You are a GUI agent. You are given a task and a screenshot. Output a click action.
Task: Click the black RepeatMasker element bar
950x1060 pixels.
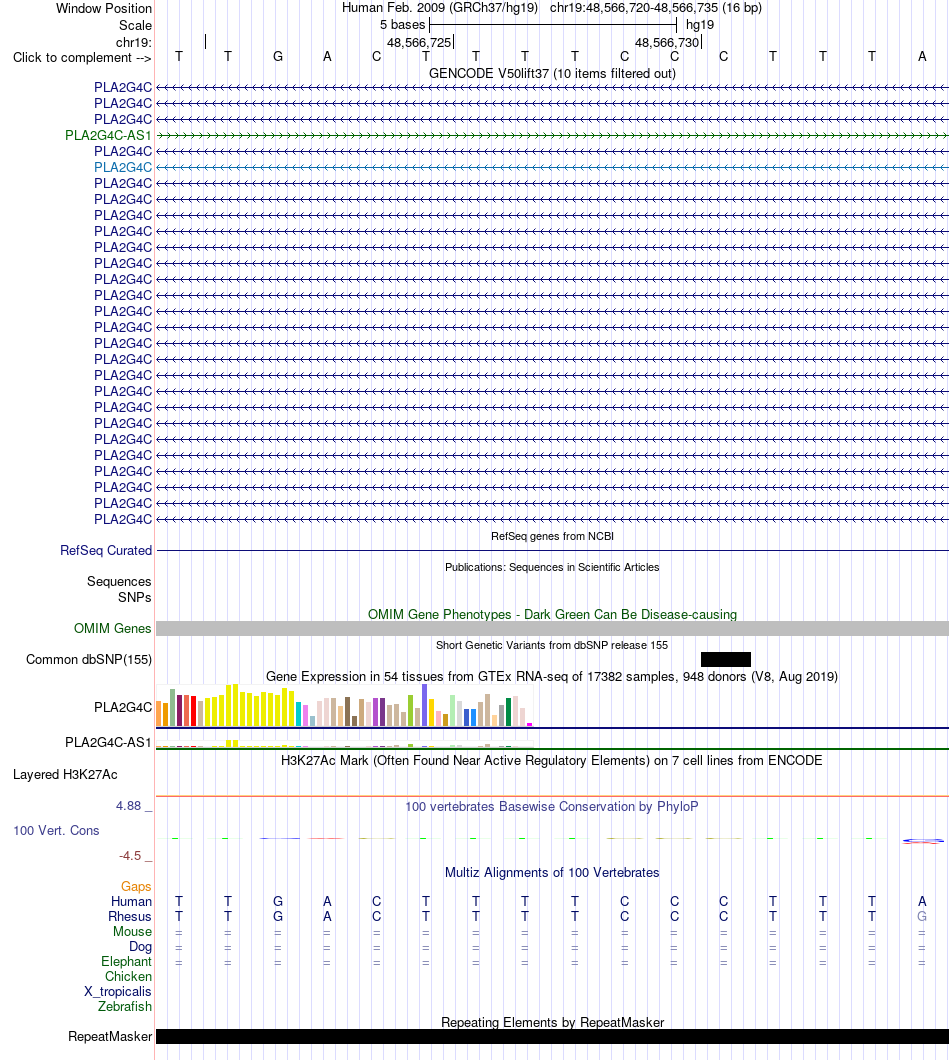tap(552, 1036)
